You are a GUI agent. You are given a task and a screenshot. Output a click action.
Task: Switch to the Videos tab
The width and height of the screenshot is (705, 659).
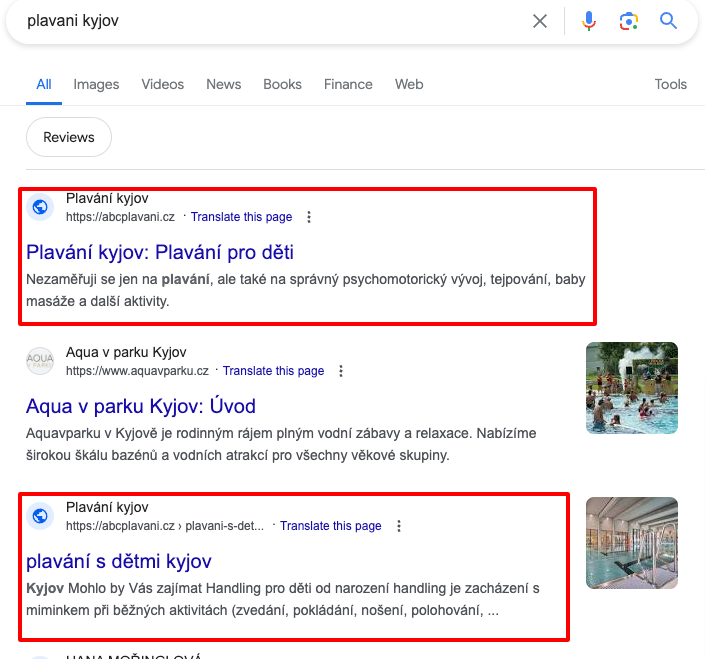coord(162,85)
